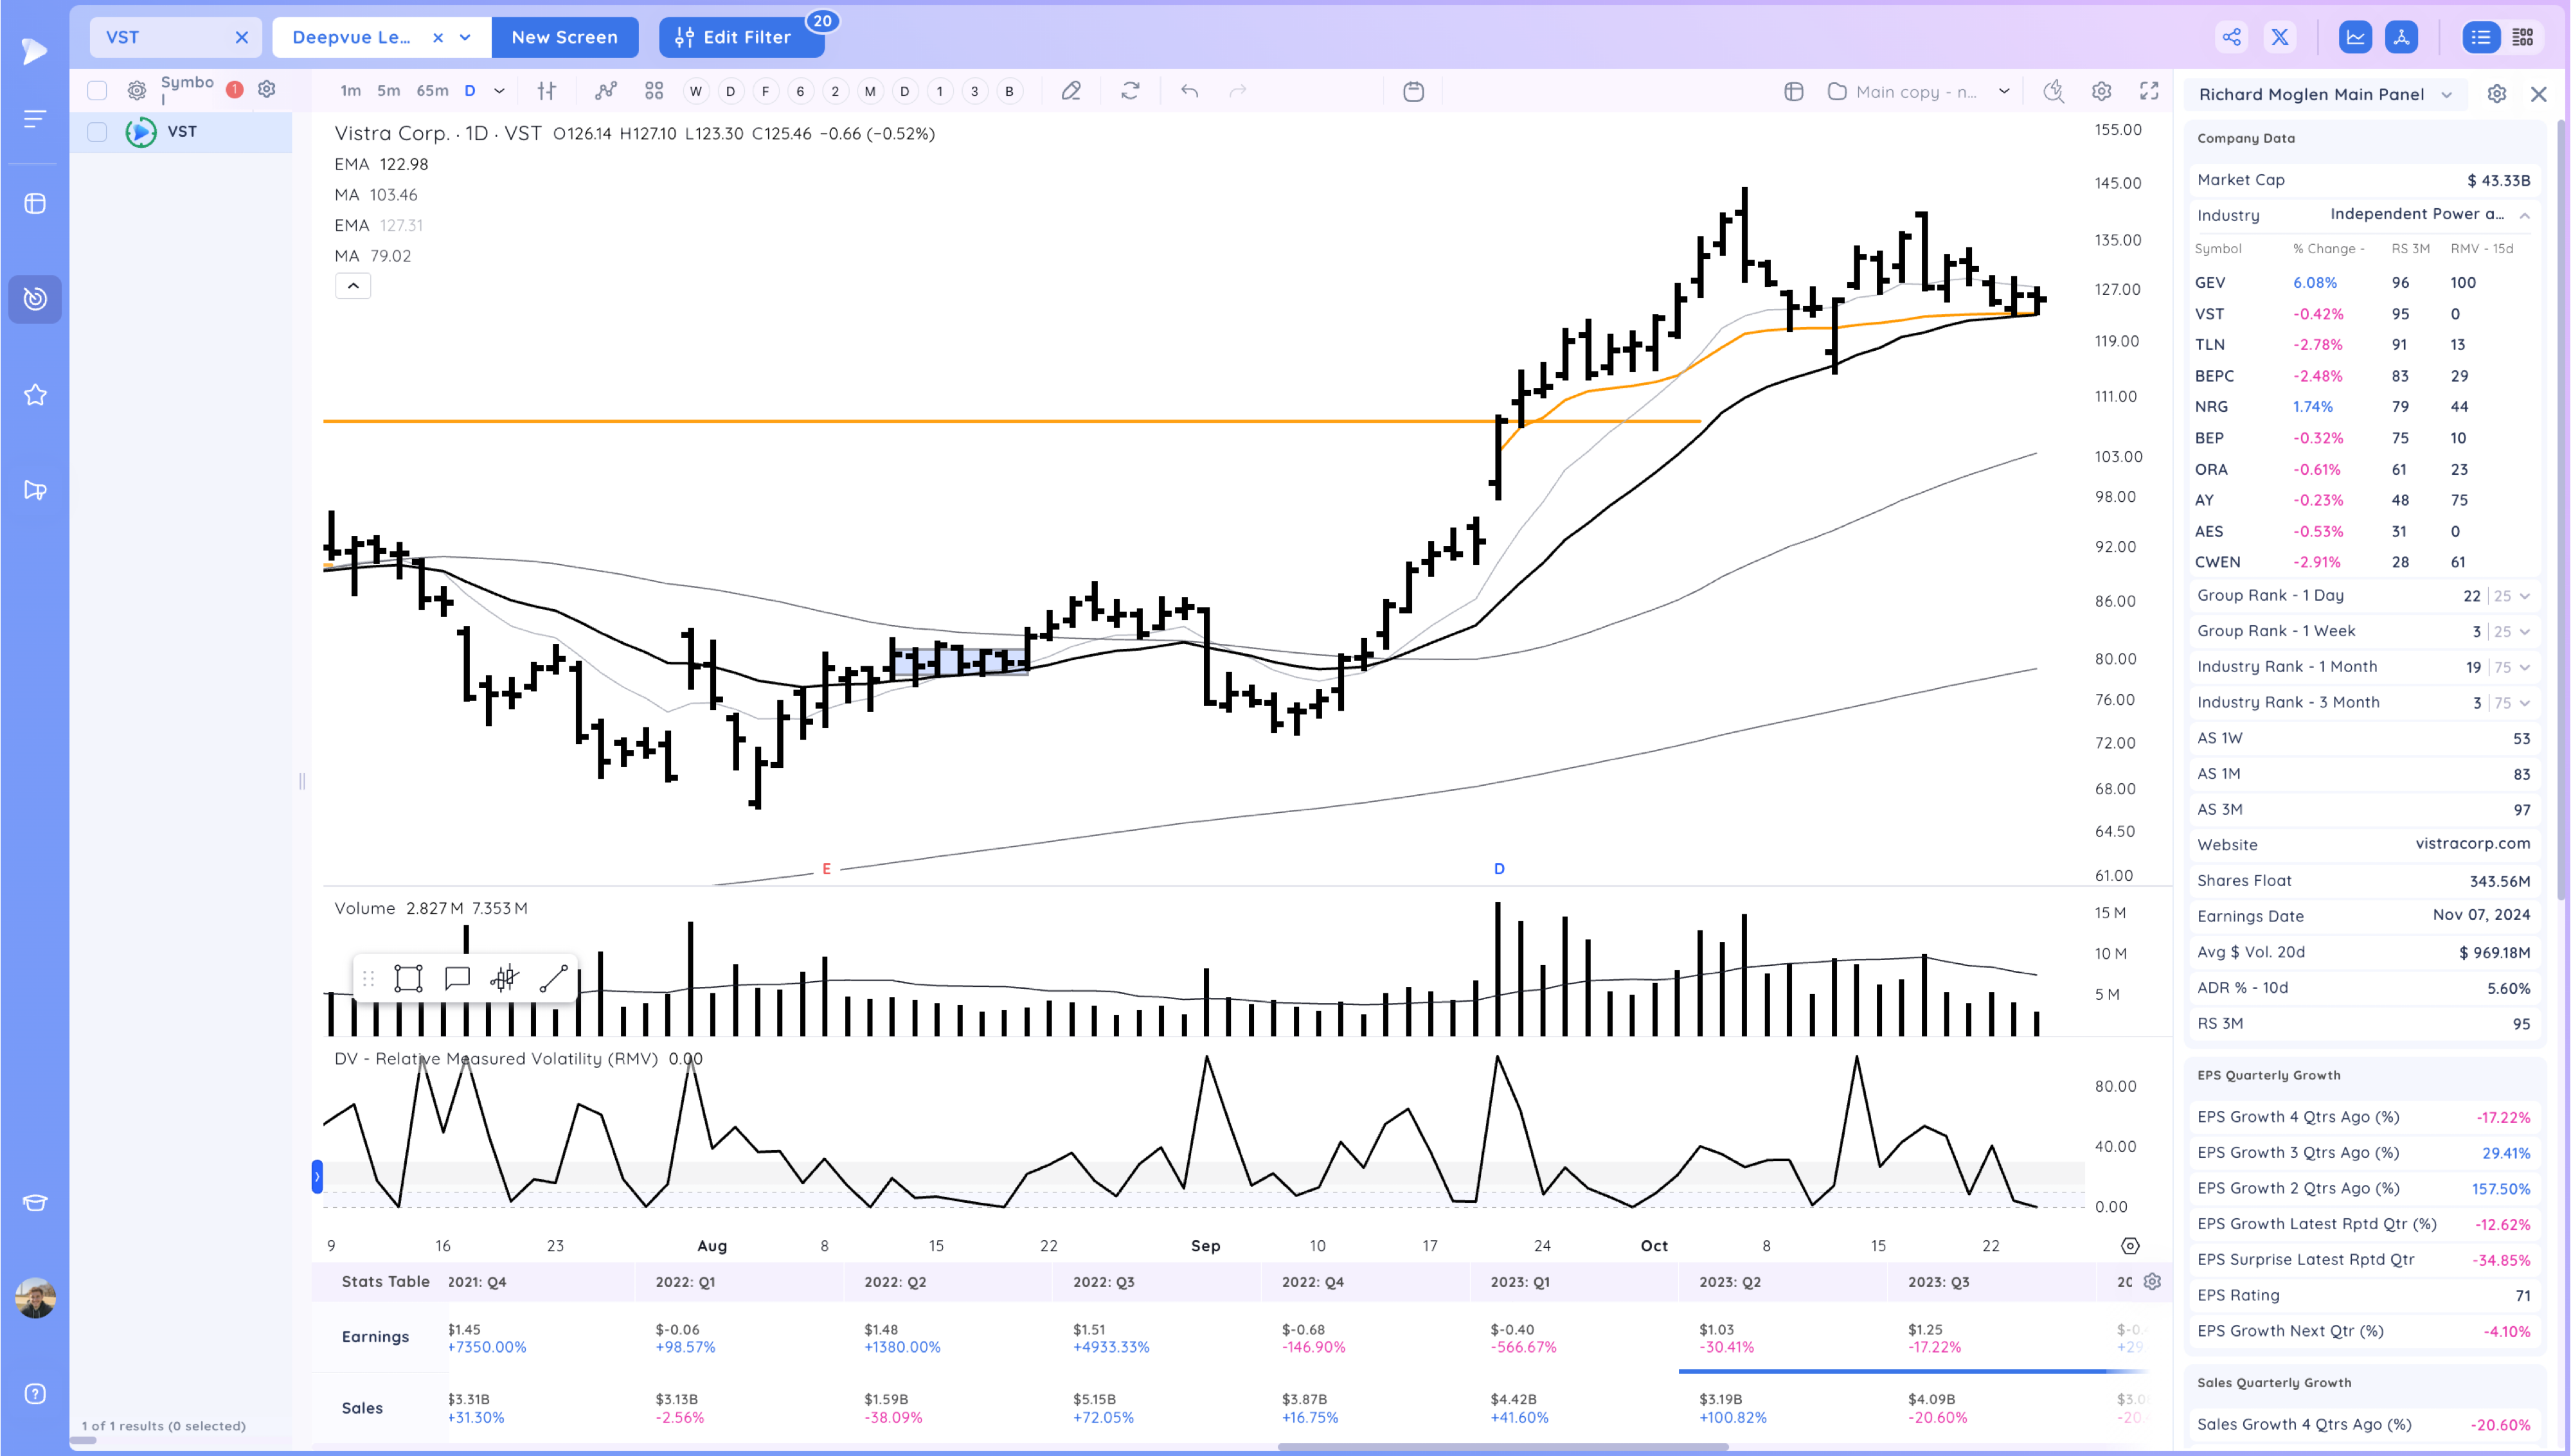The height and width of the screenshot is (1456, 2571).
Task: Select the comment annotation tool
Action: (x=457, y=978)
